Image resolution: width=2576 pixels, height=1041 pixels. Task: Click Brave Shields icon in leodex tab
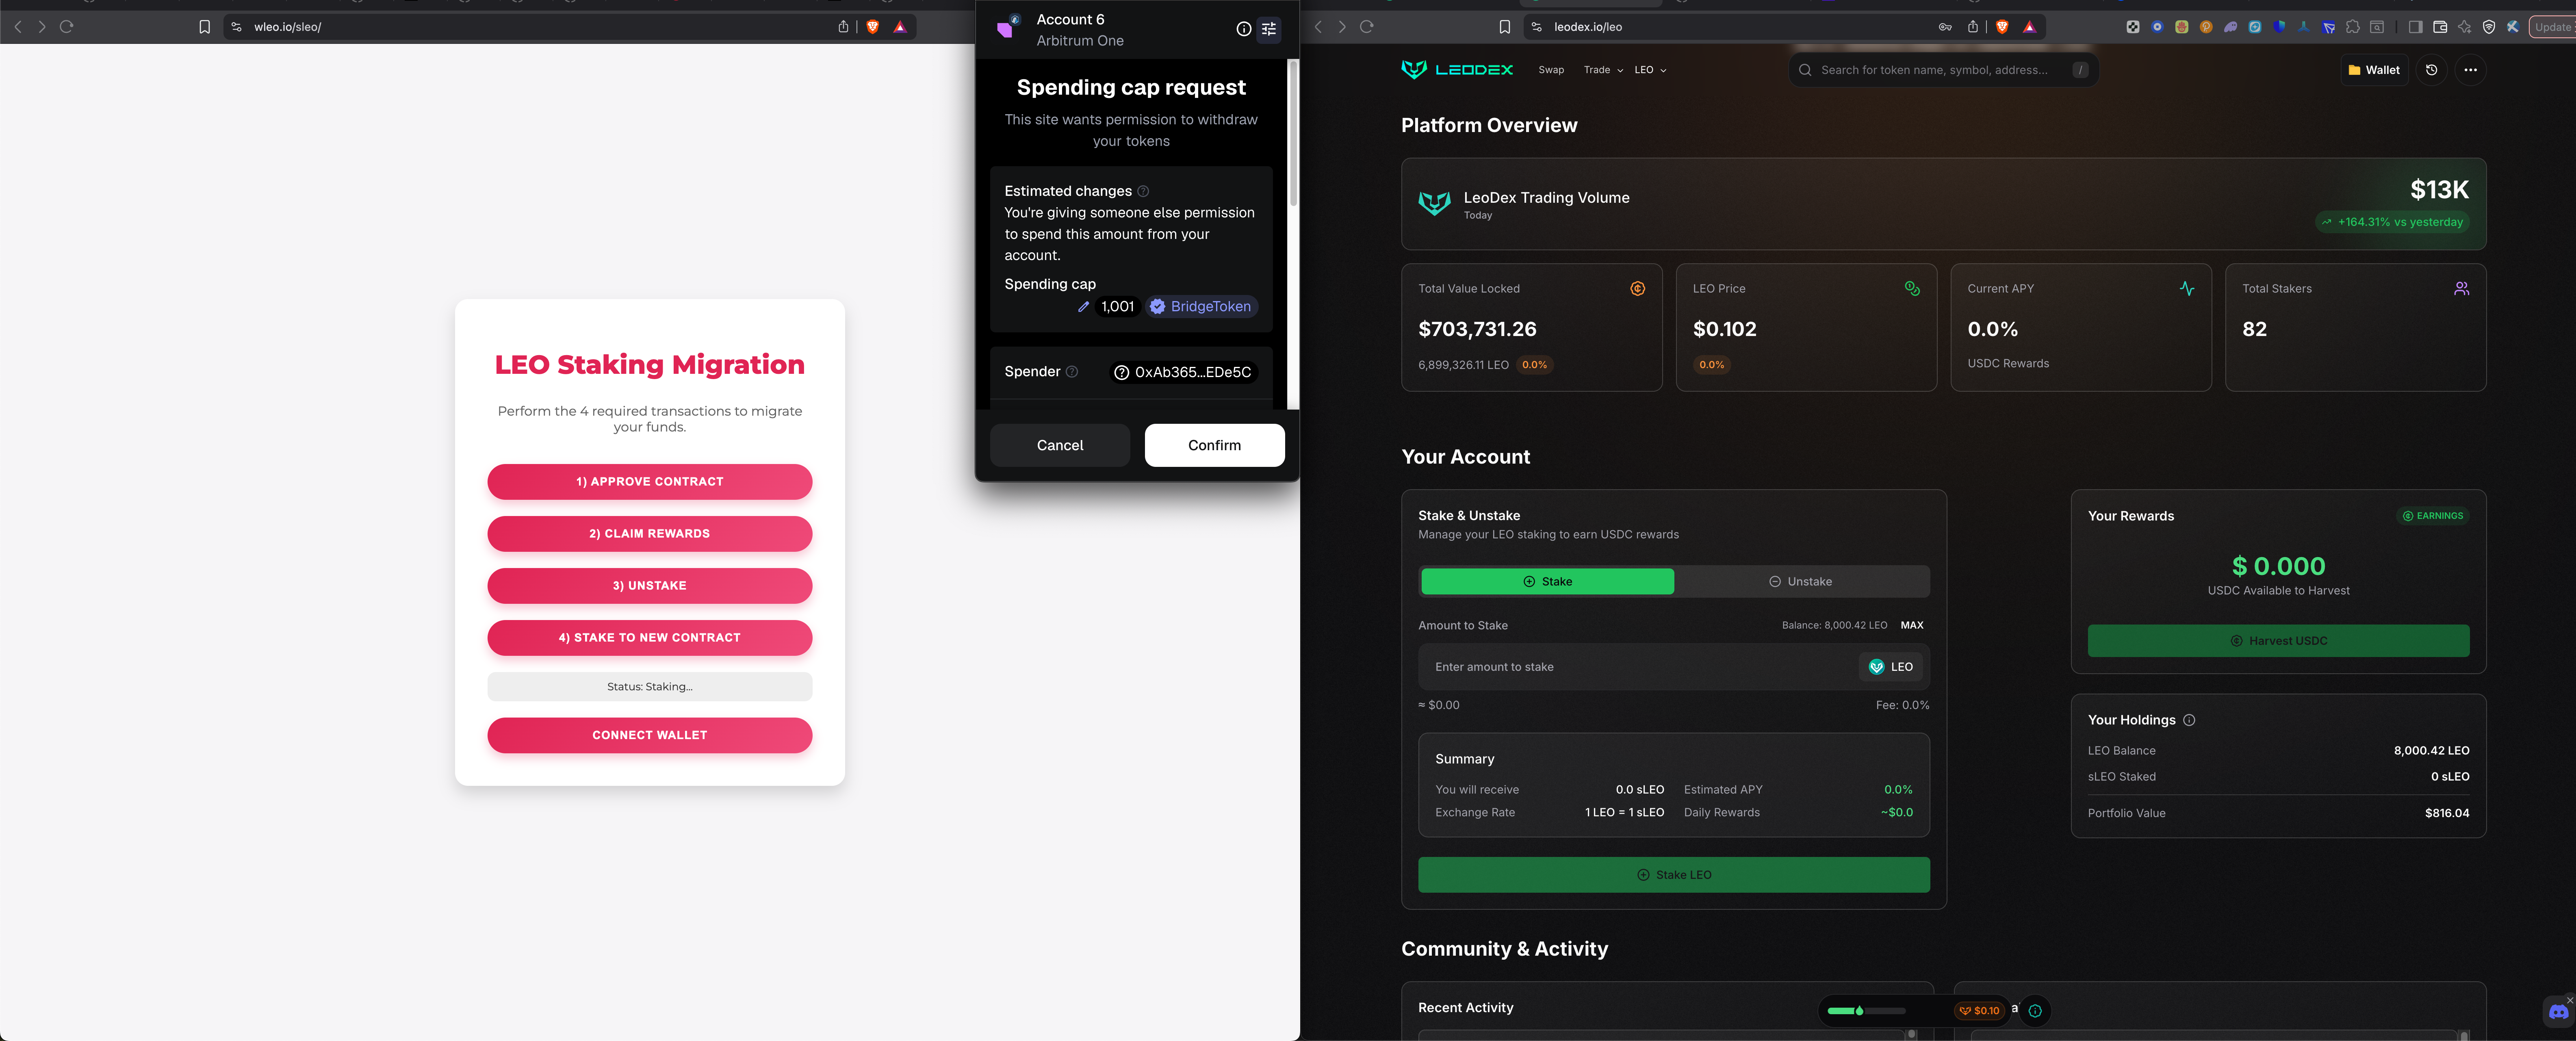(2001, 27)
